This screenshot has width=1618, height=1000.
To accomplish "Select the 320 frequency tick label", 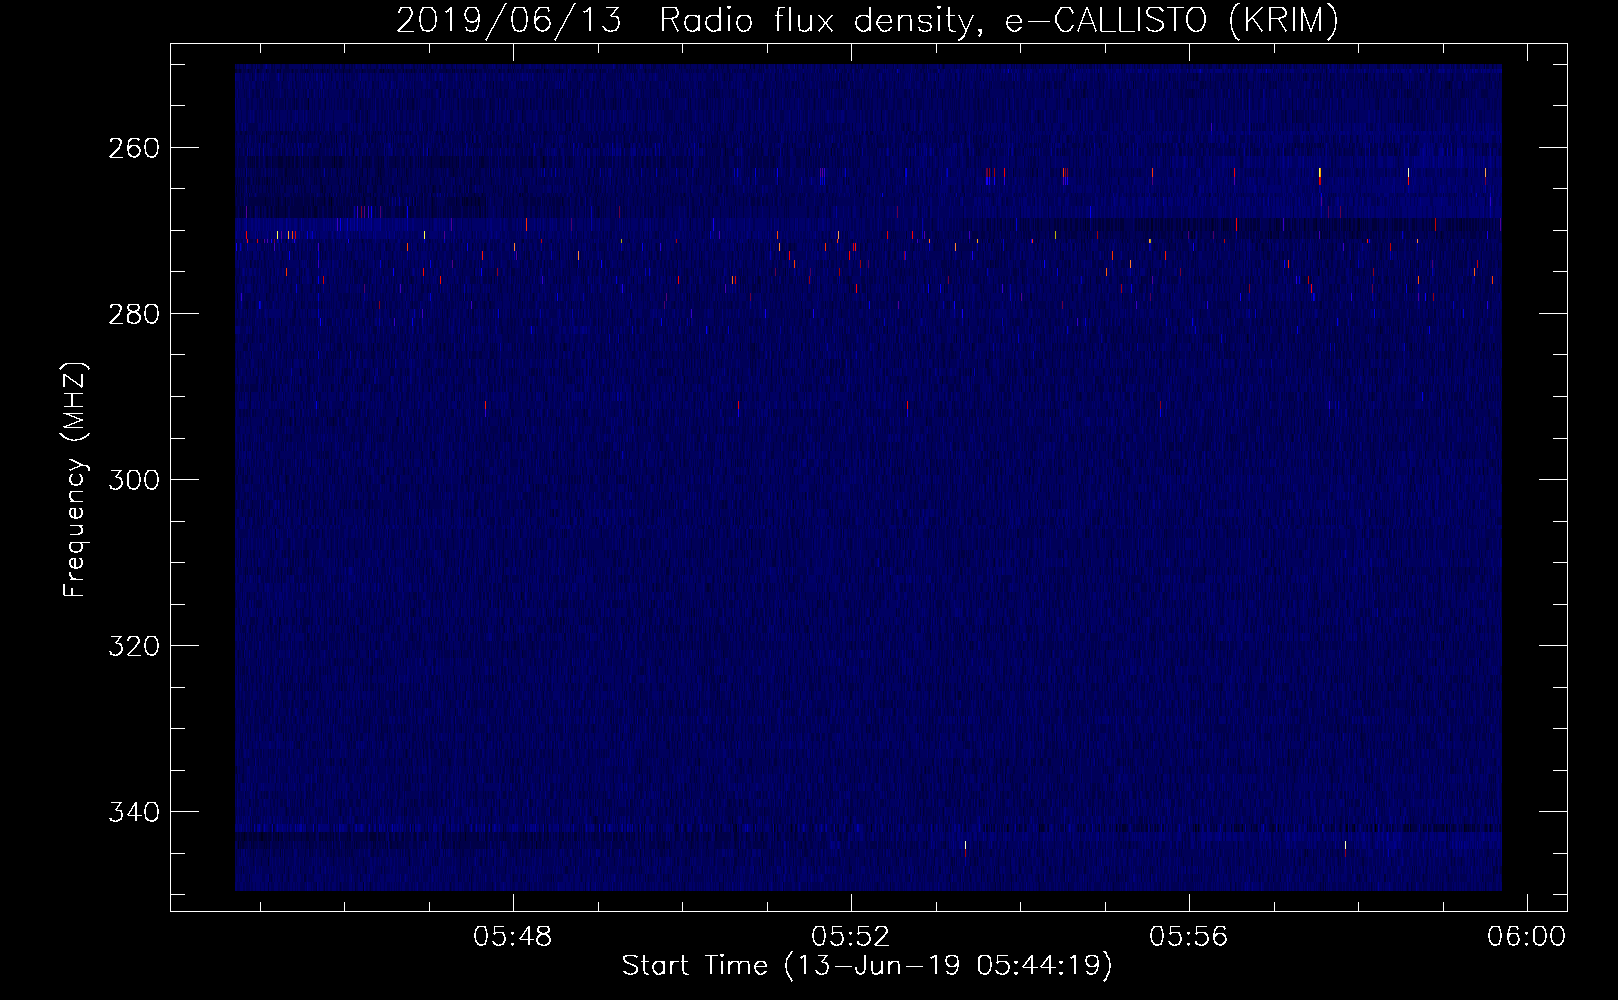I will click(133, 646).
